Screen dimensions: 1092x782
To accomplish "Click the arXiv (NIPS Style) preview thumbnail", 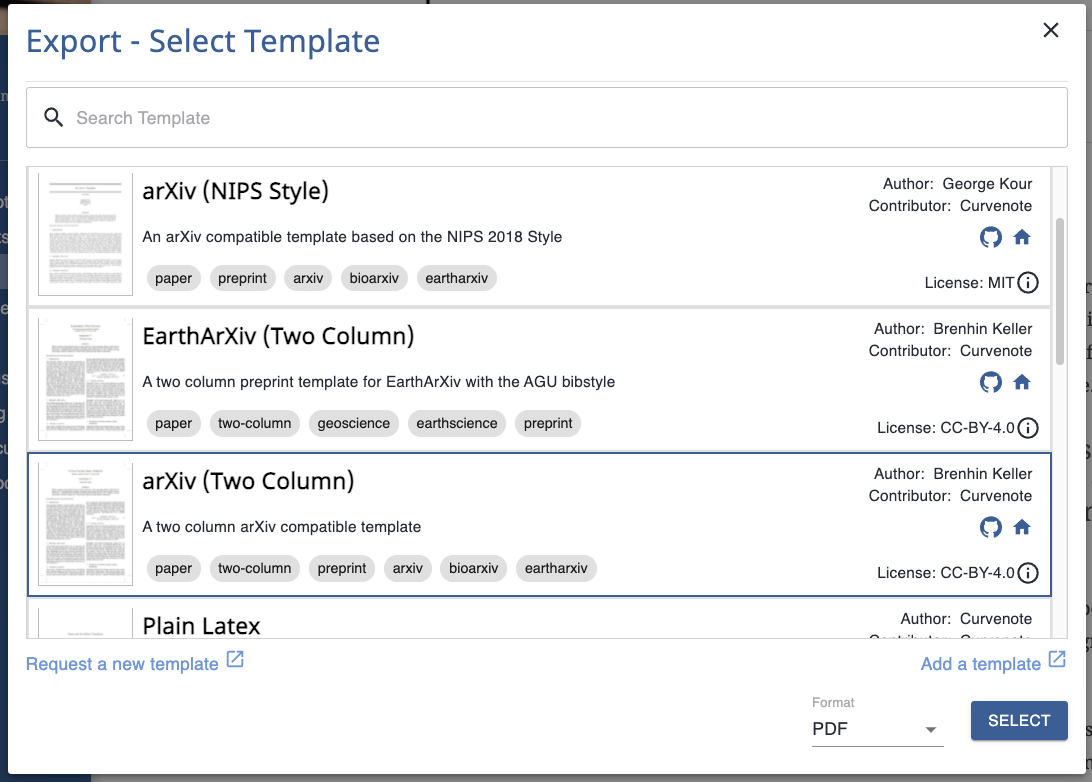I will (x=85, y=234).
